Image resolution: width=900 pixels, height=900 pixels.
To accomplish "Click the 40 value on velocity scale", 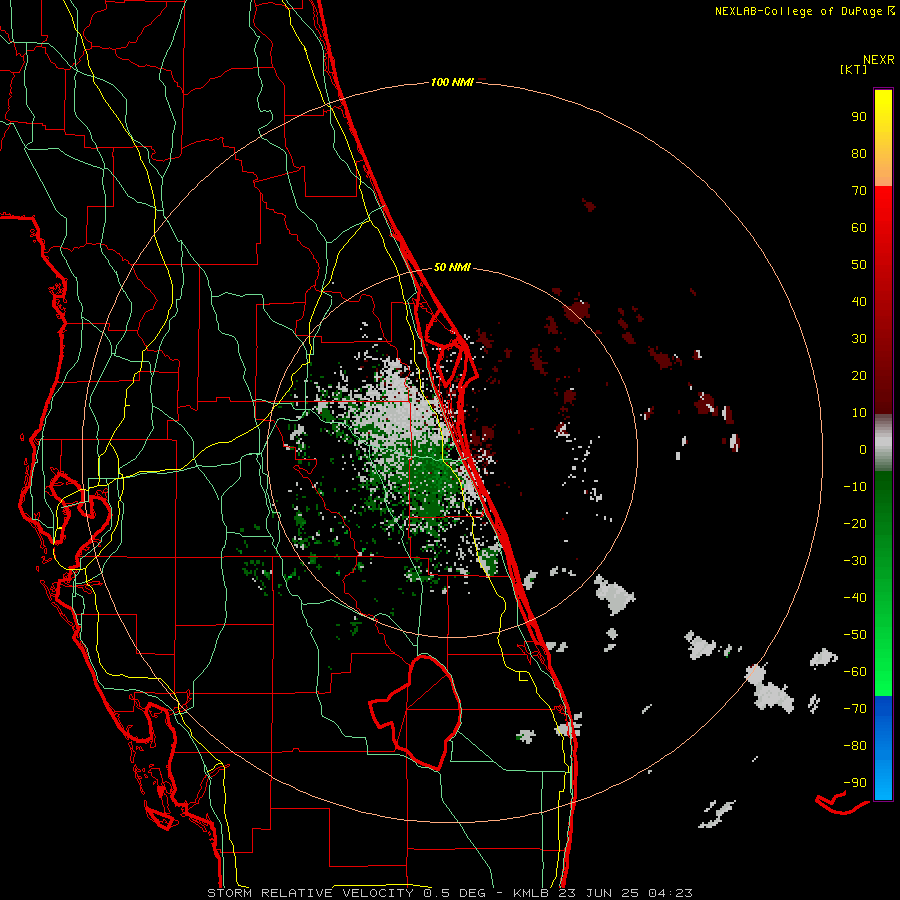I will [x=859, y=301].
